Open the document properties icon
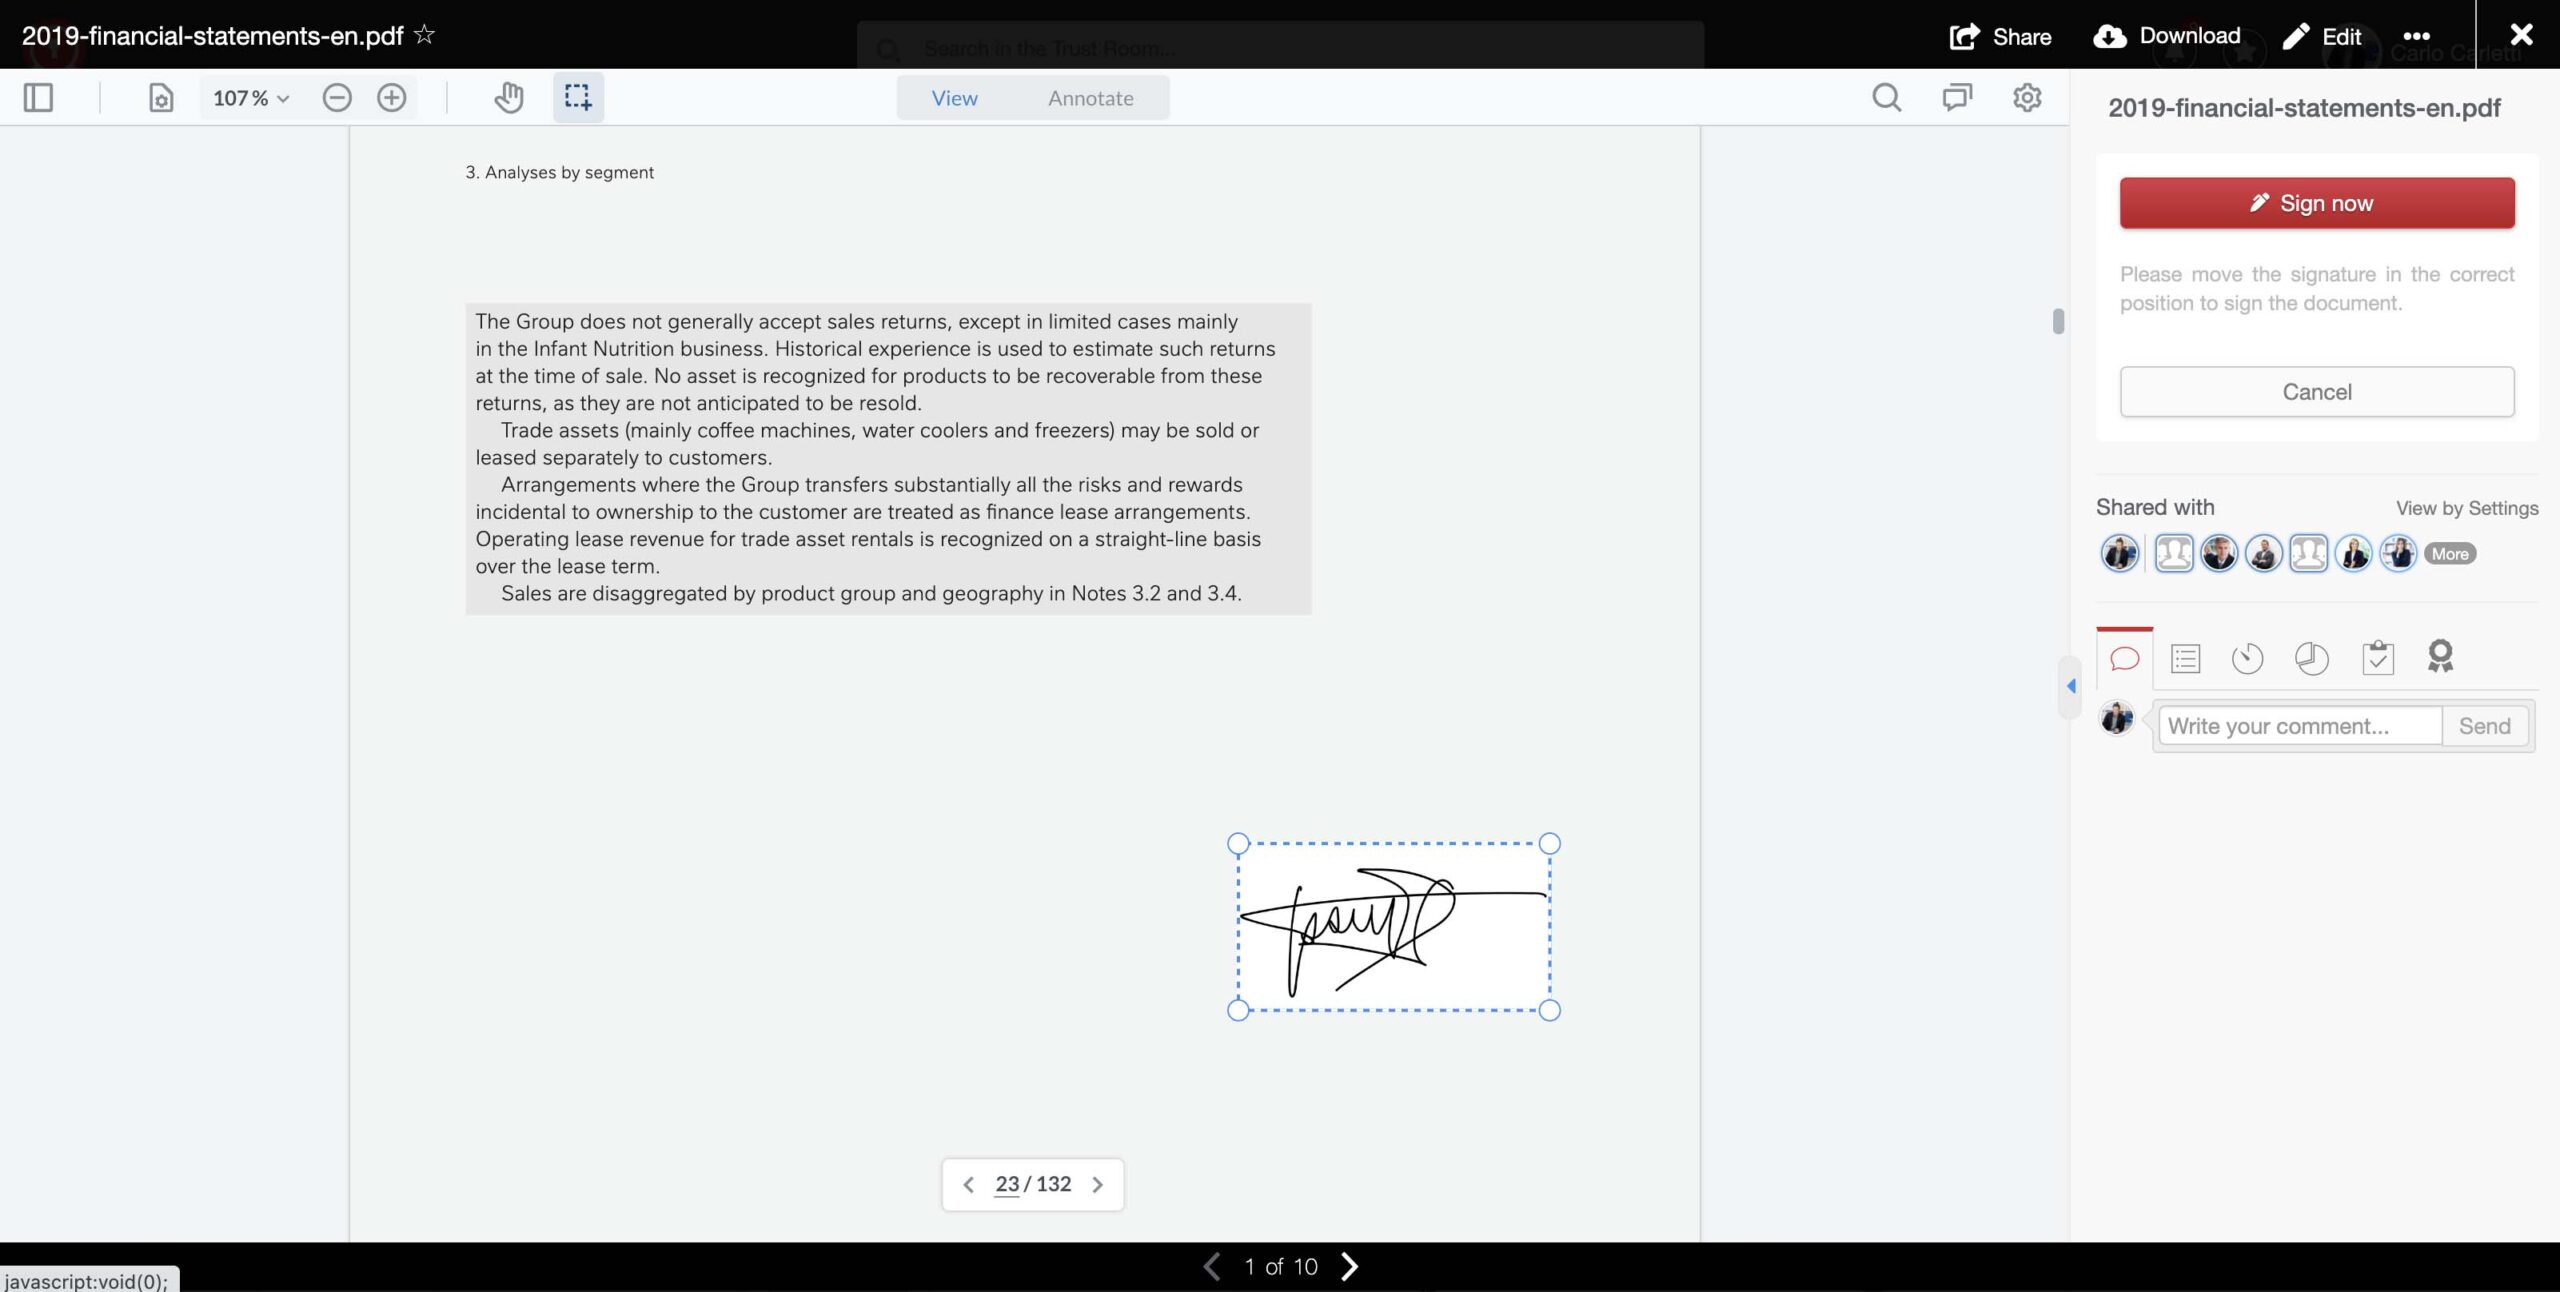This screenshot has height=1292, width=2560. coord(160,97)
